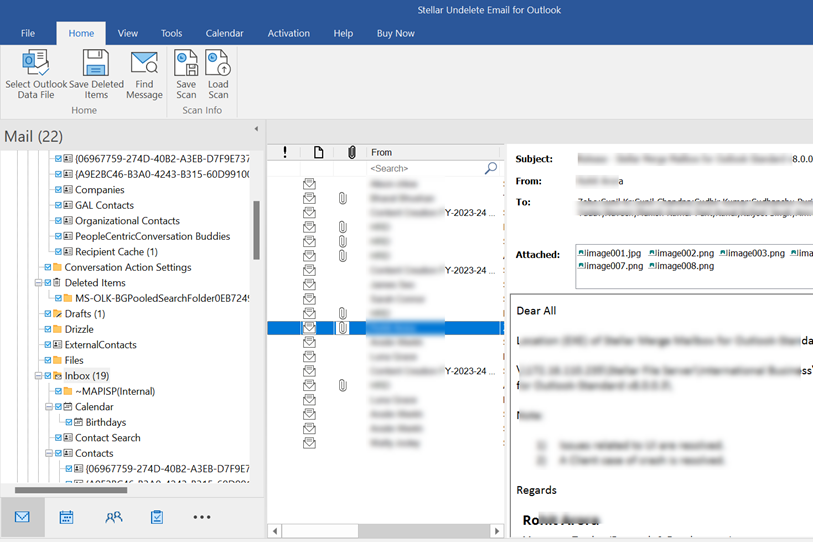Select the MS-OLK-BGPooledSearchFolder item
The width and height of the screenshot is (813, 542).
tap(162, 298)
